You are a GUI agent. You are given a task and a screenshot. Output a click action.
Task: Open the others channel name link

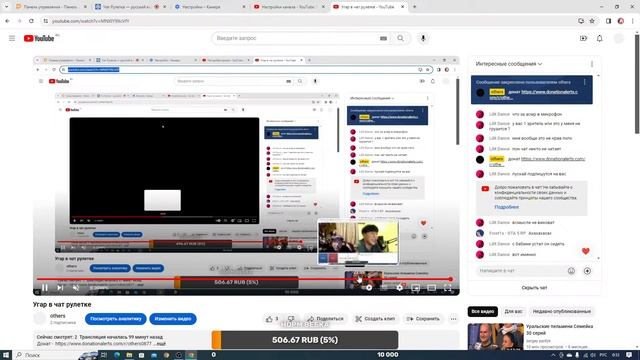point(58,316)
